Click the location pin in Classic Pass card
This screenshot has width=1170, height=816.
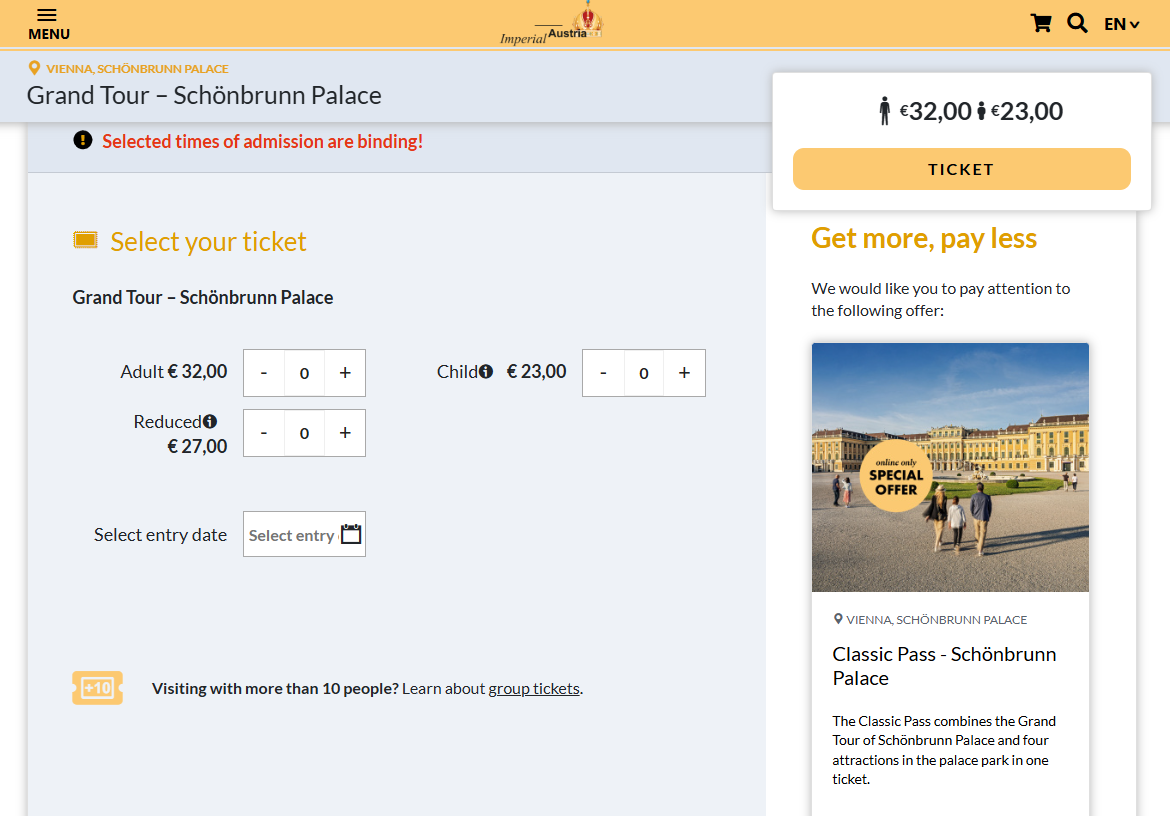pos(838,619)
